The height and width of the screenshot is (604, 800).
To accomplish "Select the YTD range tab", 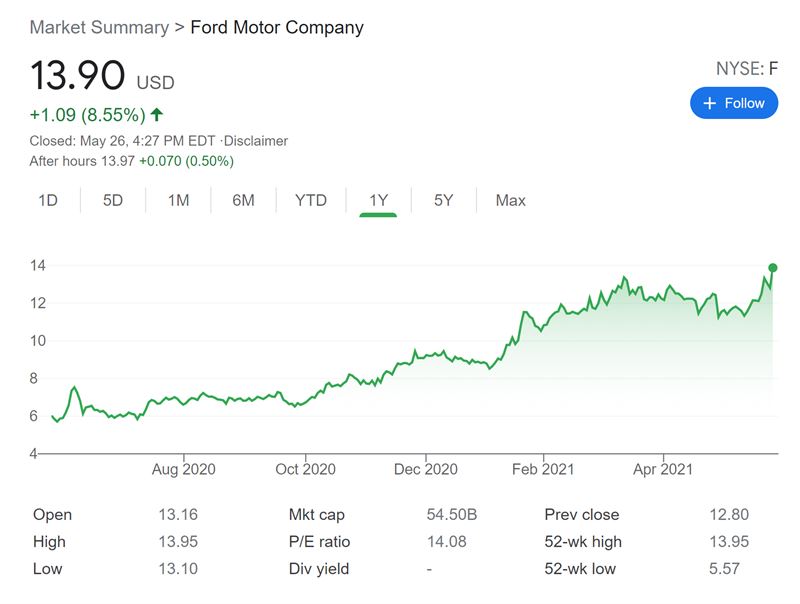I will click(x=310, y=200).
